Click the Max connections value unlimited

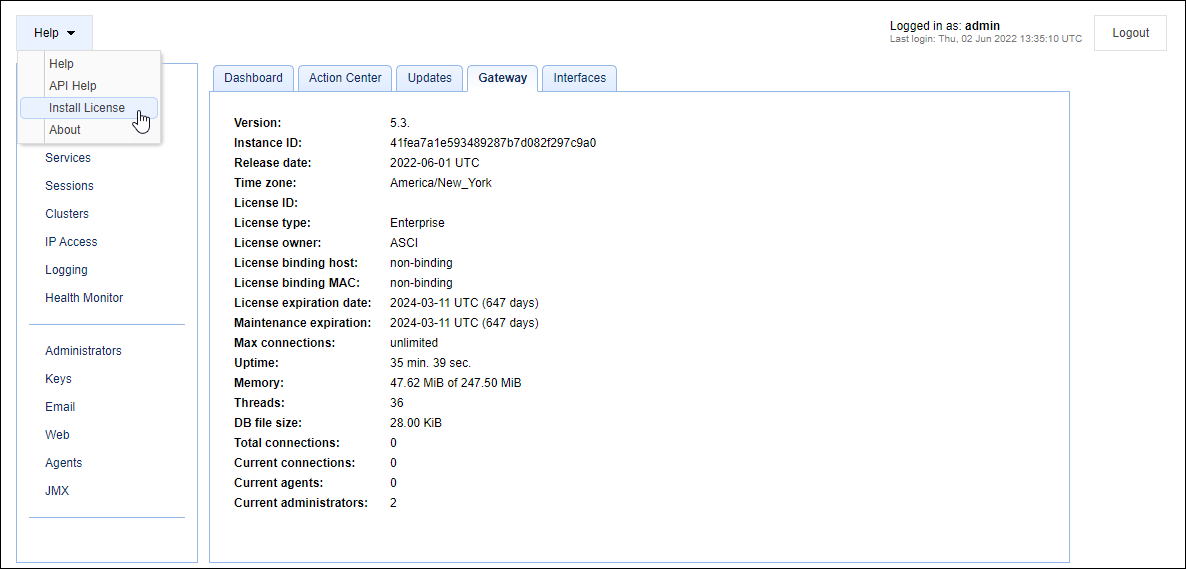click(x=414, y=343)
